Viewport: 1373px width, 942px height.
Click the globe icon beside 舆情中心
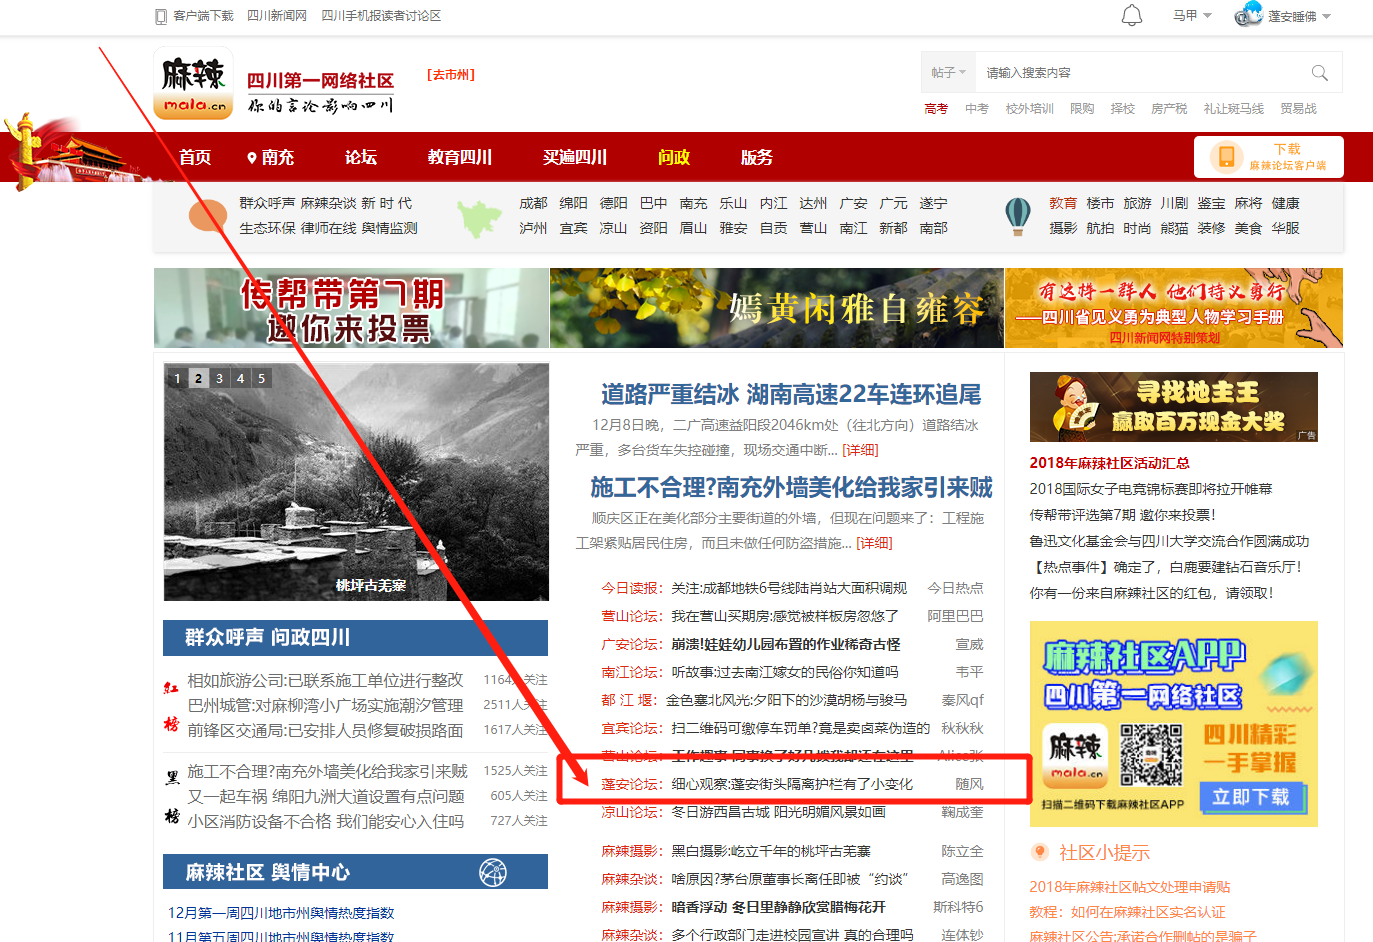(493, 872)
